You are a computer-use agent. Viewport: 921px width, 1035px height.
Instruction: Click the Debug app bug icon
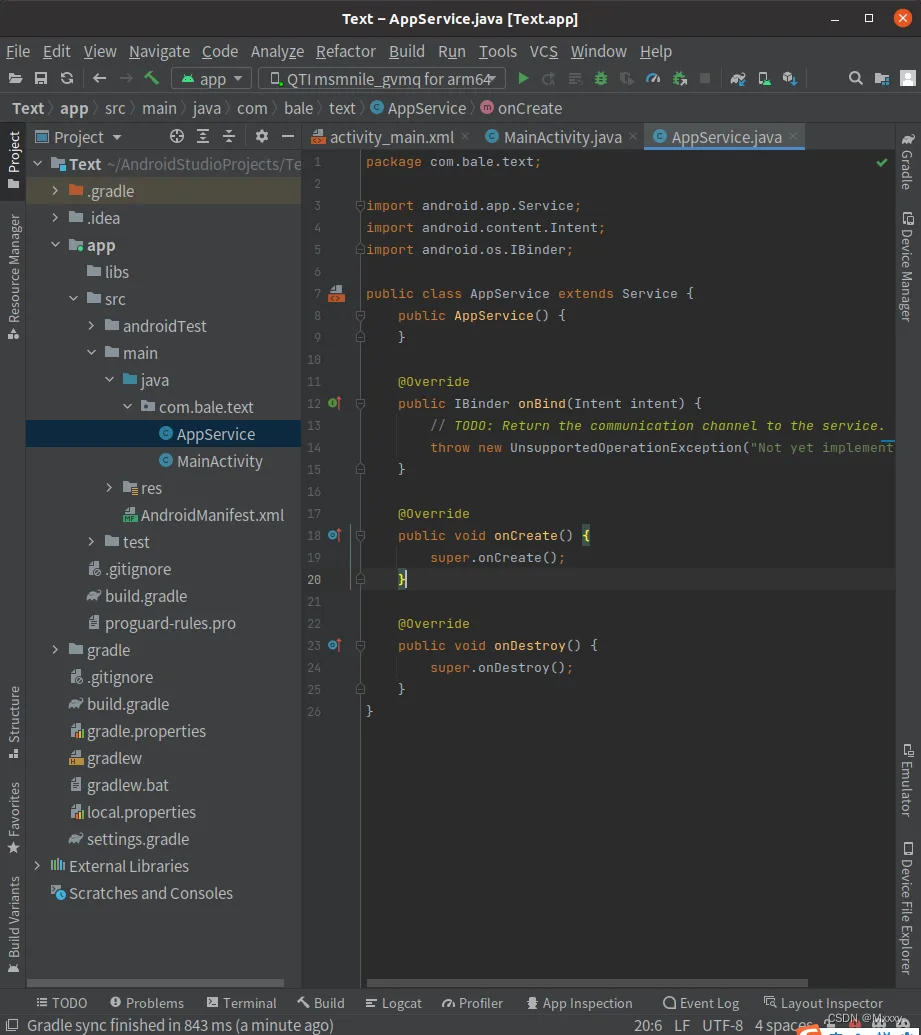[601, 79]
